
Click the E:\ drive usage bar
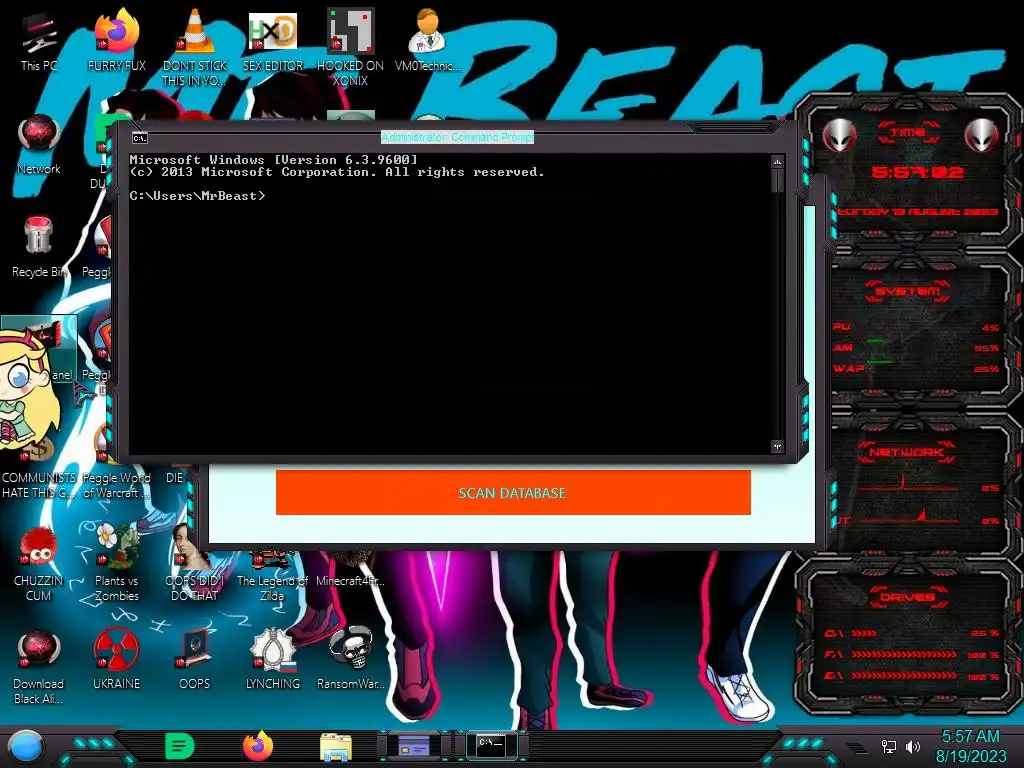pos(904,676)
